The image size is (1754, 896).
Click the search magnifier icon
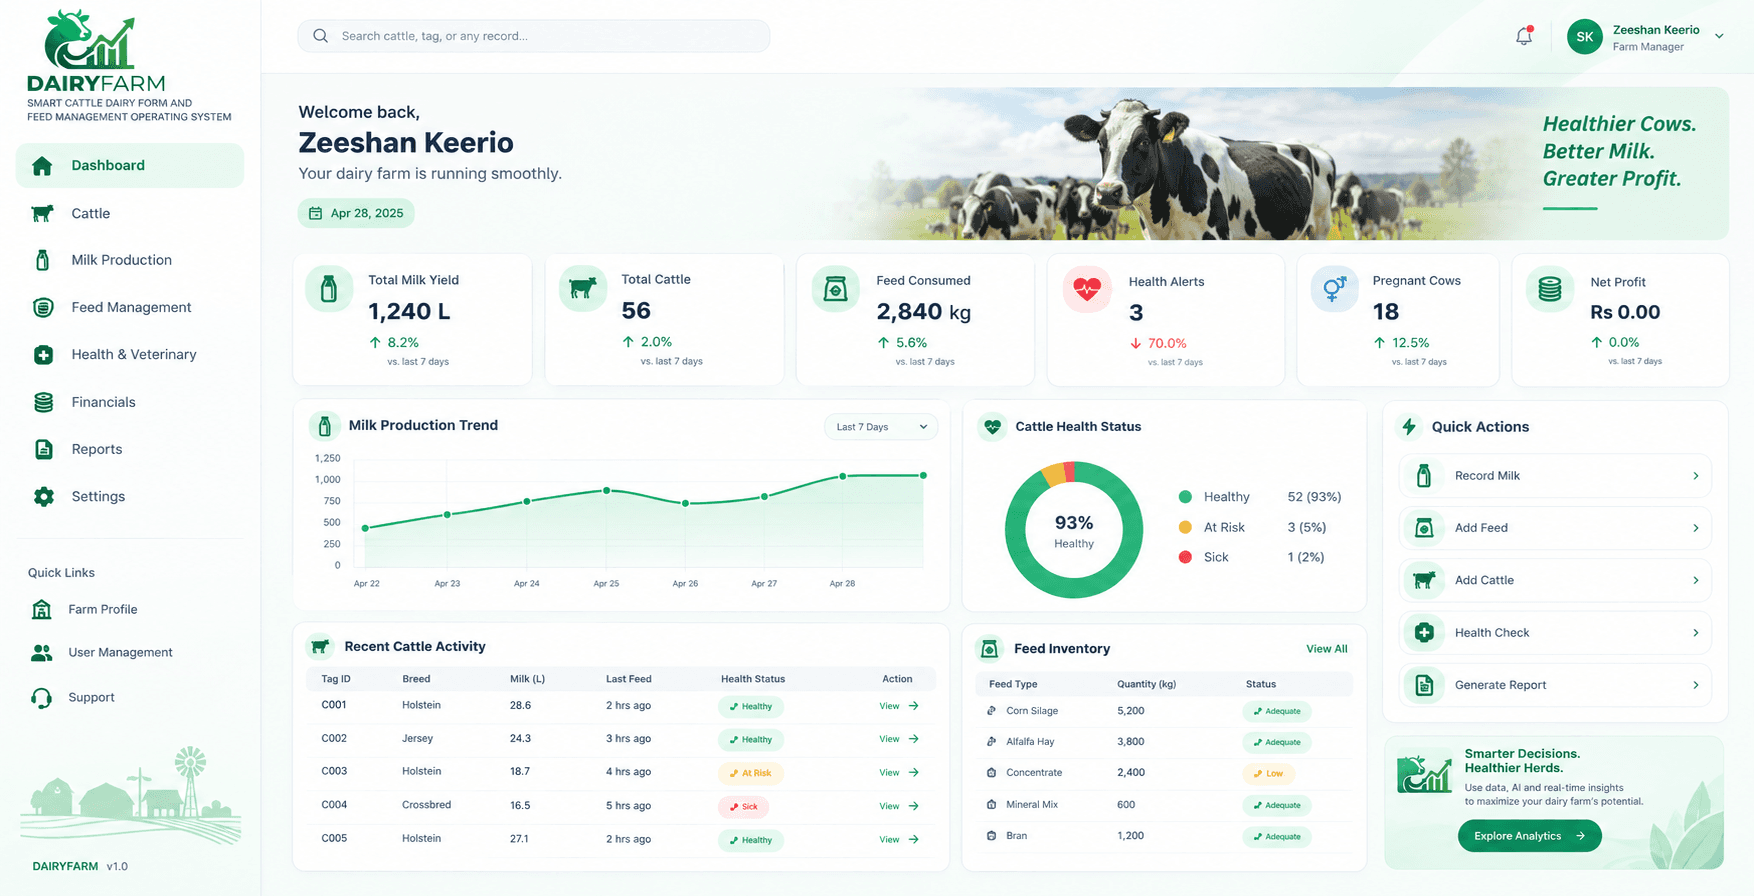(x=320, y=36)
